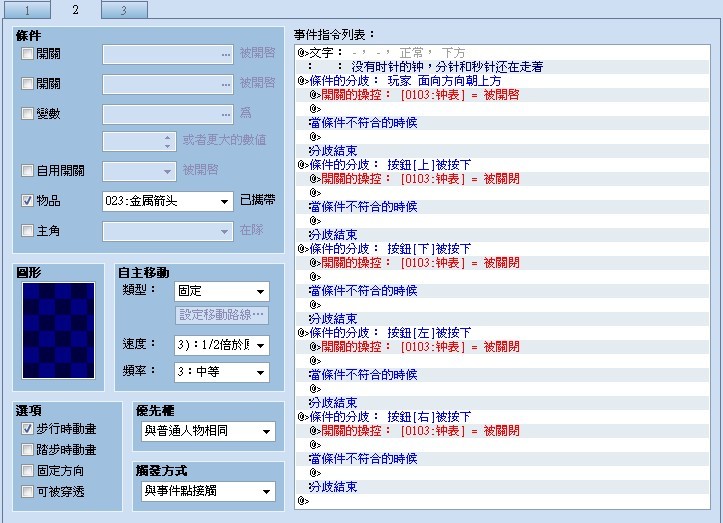Enable the 固定方向 option
This screenshot has height=523, width=723.
coord(27,471)
